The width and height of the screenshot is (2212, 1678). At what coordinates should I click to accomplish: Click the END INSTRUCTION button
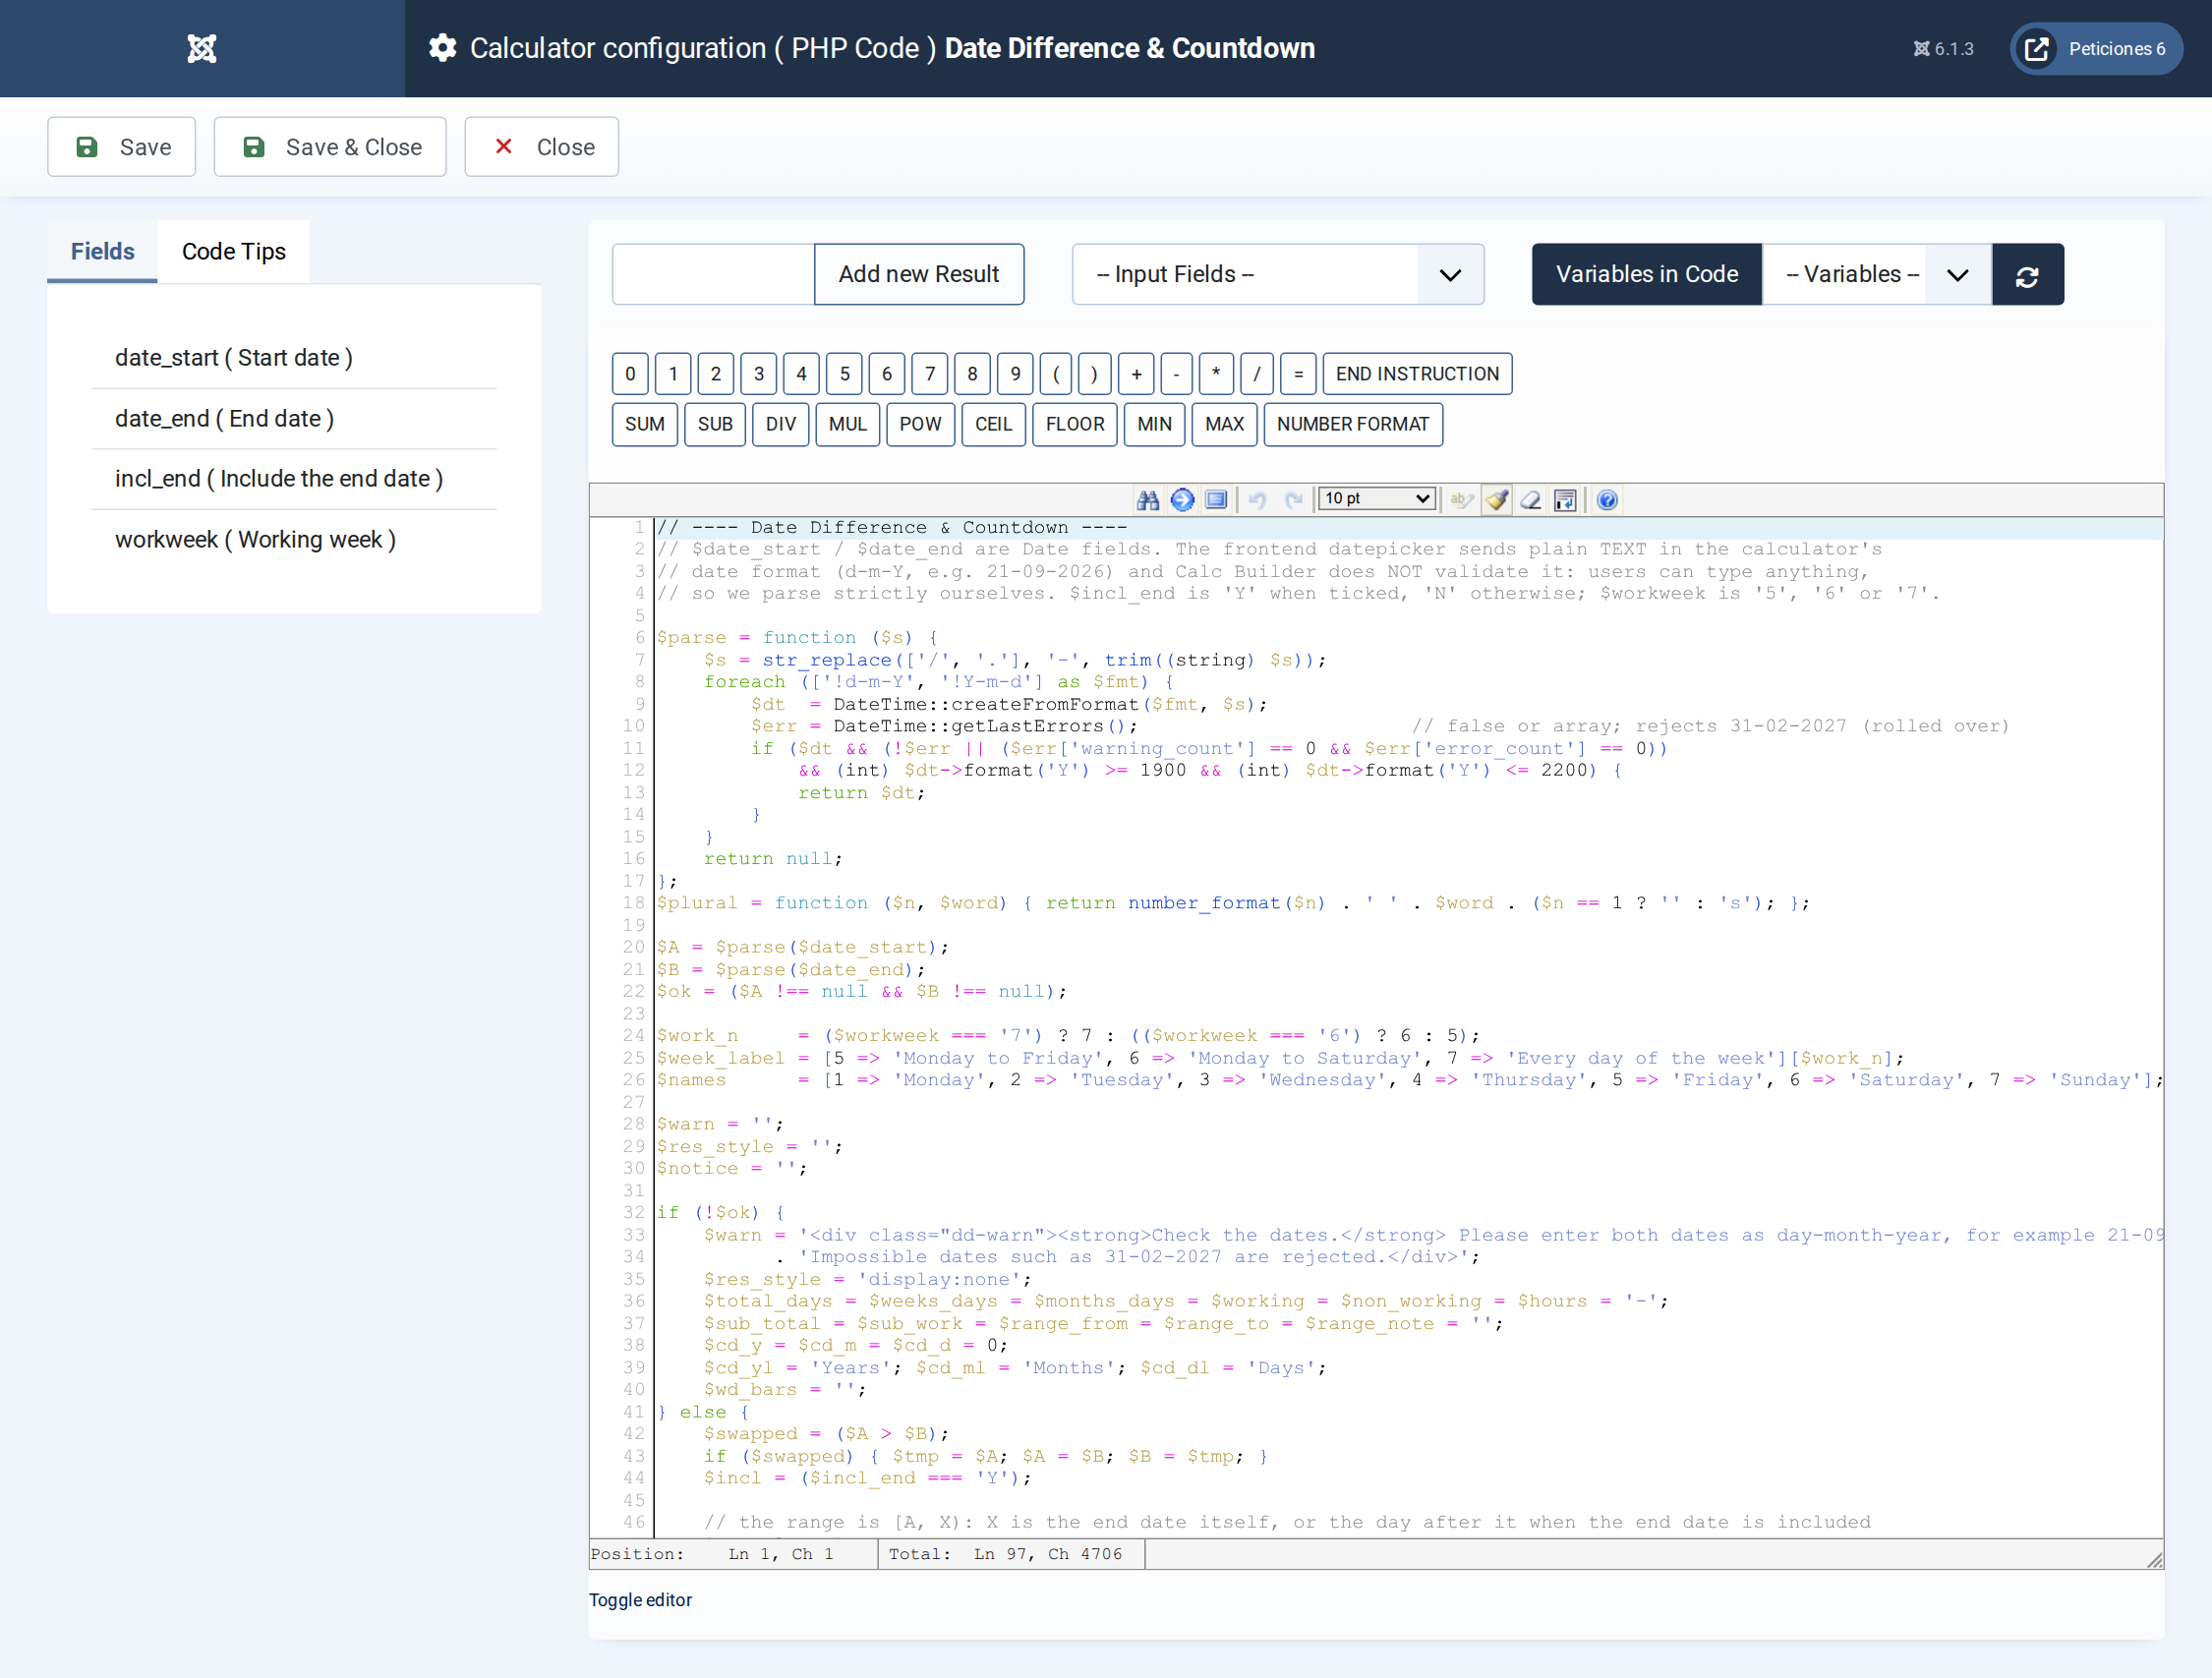point(1417,374)
